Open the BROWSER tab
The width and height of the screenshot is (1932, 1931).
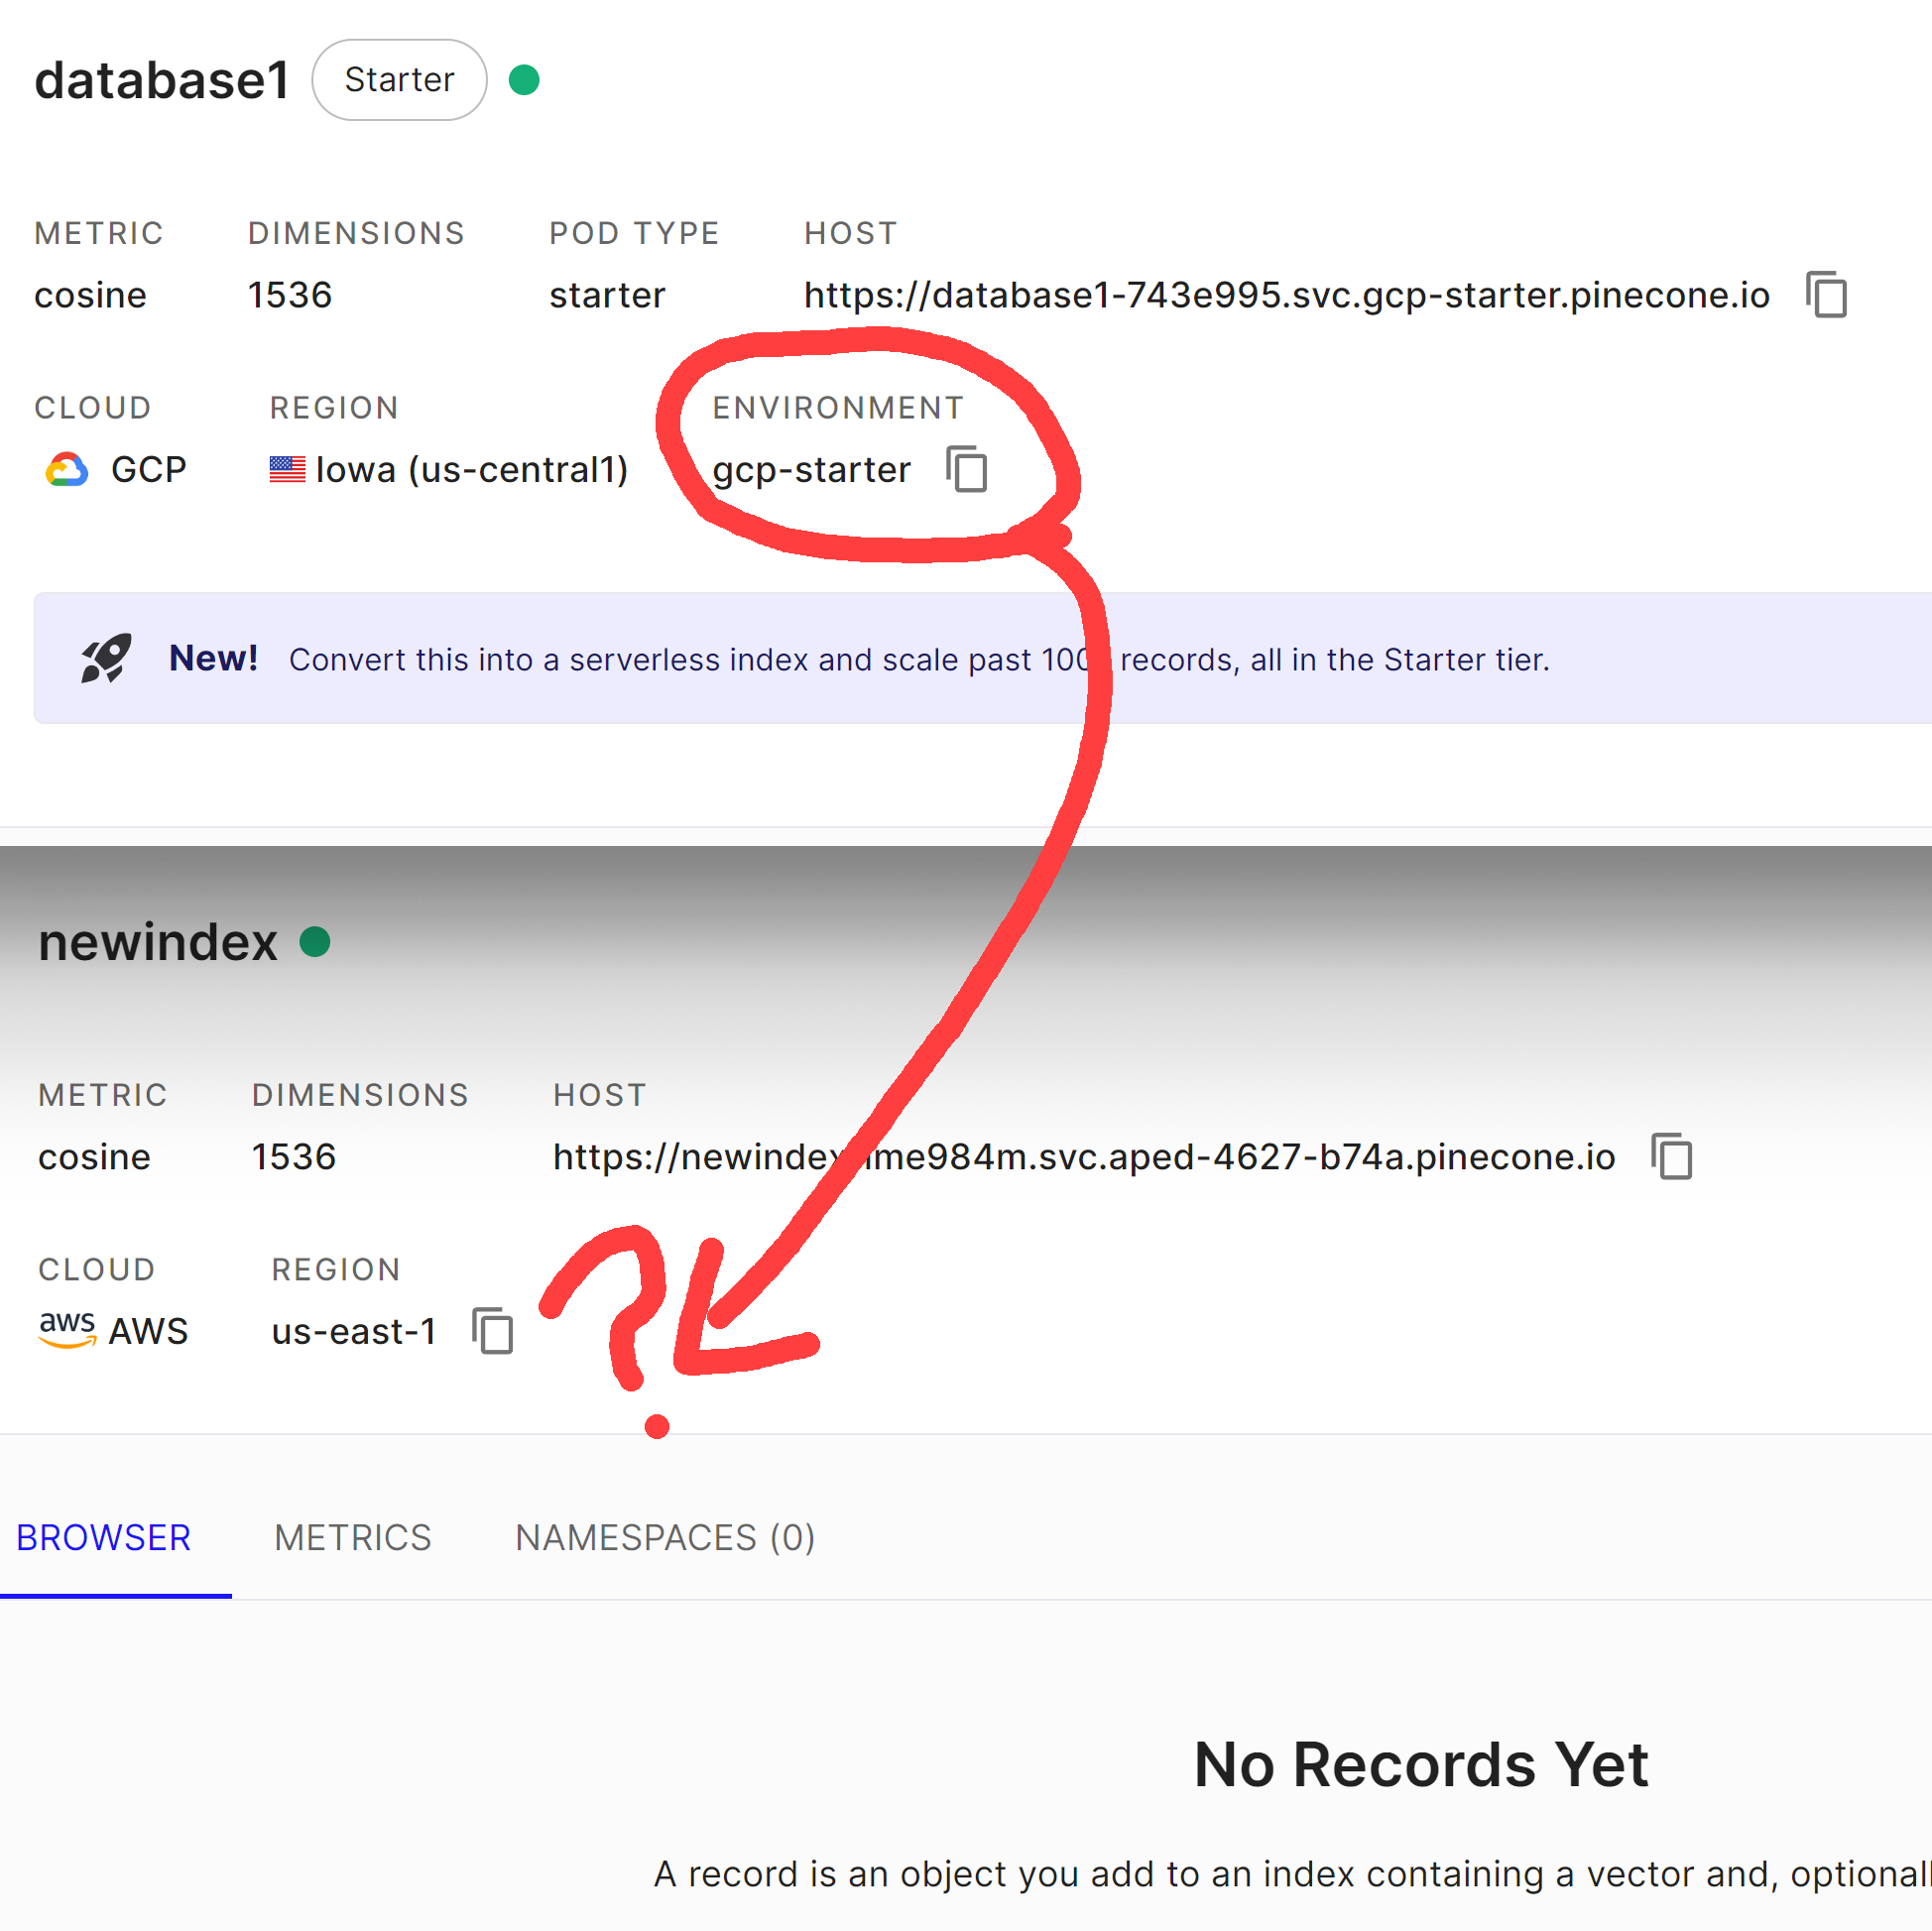pos(104,1538)
